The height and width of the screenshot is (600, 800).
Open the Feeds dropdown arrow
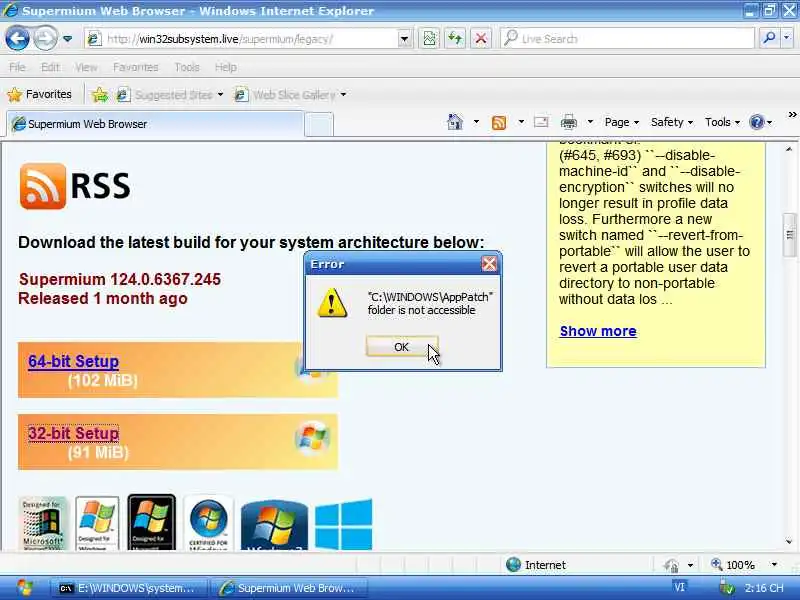(521, 122)
